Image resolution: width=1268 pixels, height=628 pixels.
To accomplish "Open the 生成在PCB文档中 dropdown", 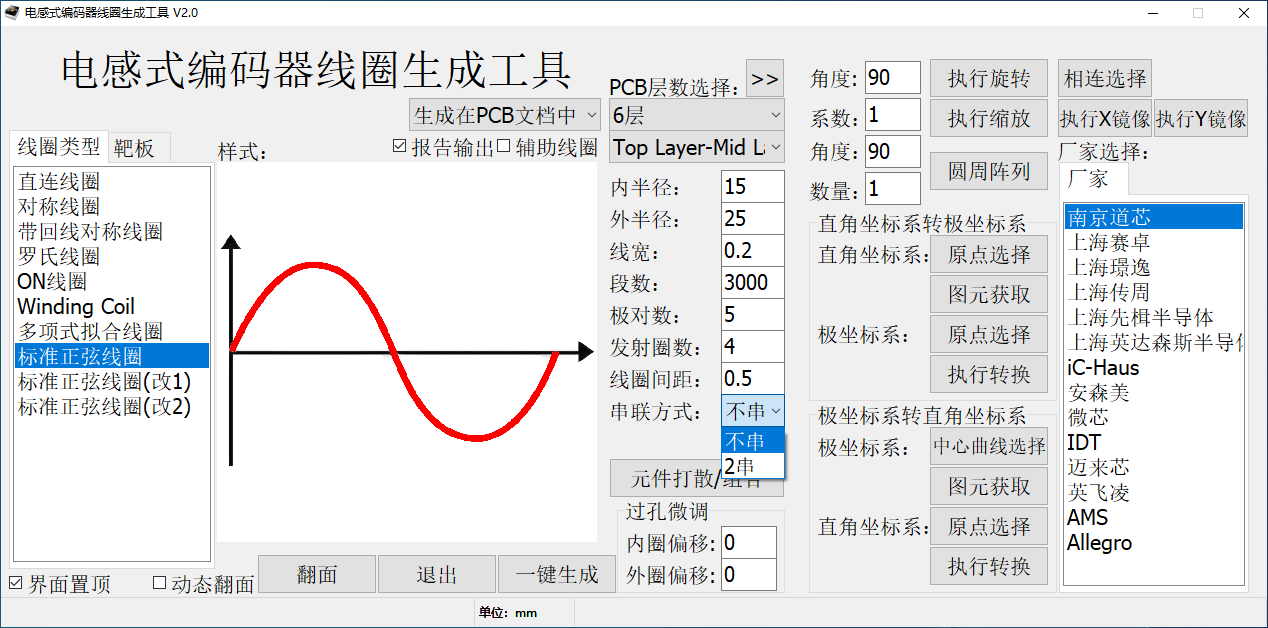I will 504,115.
